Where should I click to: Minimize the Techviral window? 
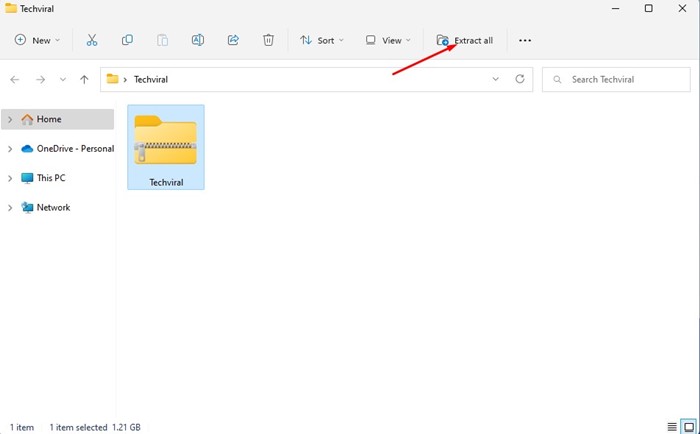[x=616, y=8]
